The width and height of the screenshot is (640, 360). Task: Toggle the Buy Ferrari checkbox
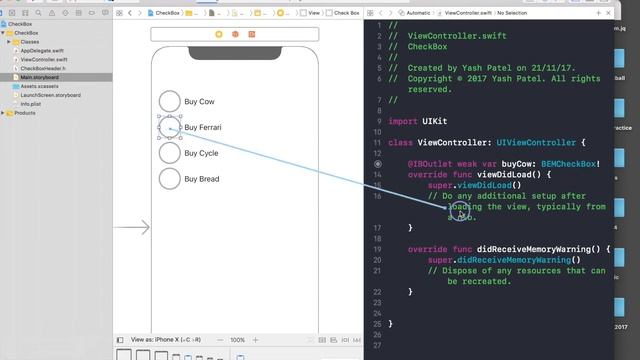coord(169,127)
